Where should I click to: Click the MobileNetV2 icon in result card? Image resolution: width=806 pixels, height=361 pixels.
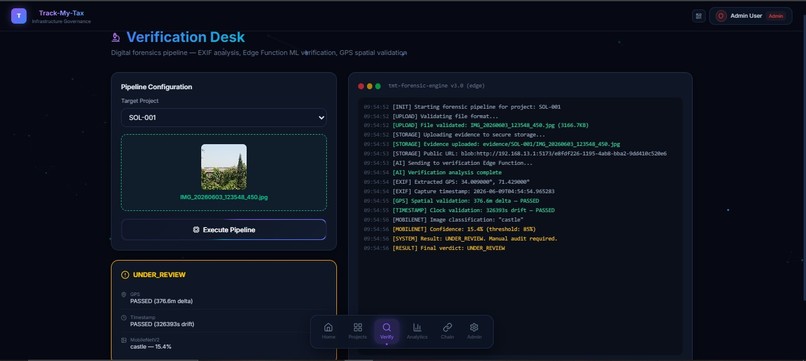124,340
